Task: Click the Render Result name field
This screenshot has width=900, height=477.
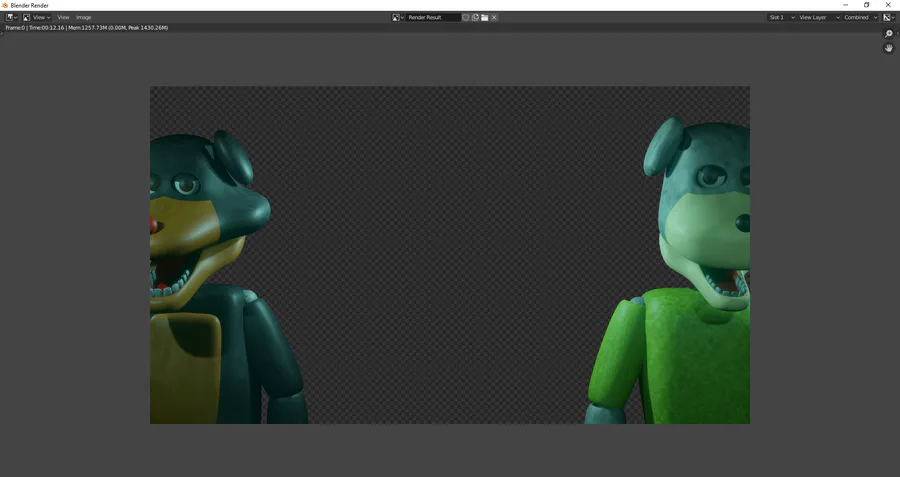Action: (x=433, y=17)
